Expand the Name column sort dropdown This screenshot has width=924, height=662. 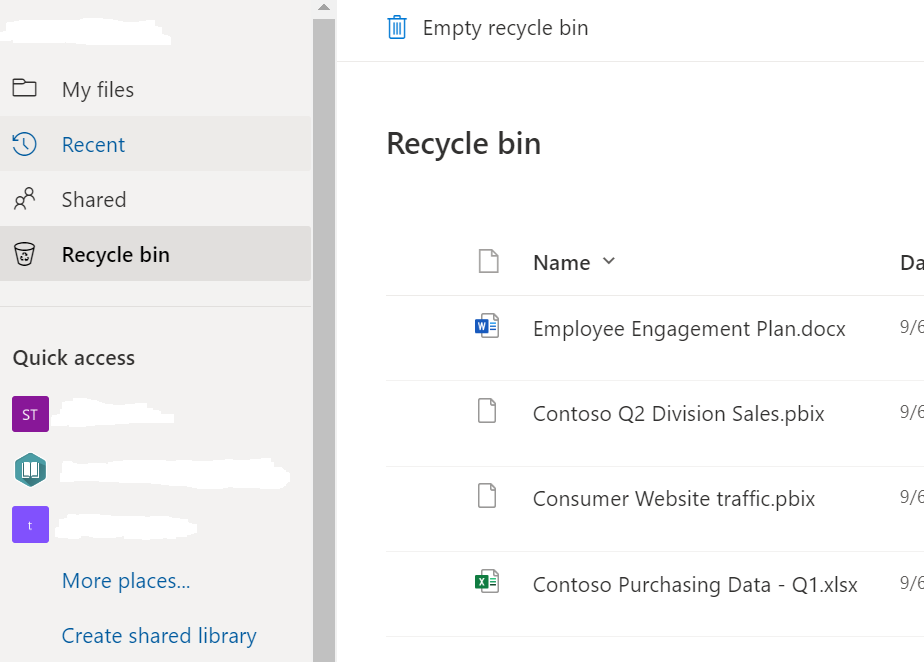click(x=609, y=262)
